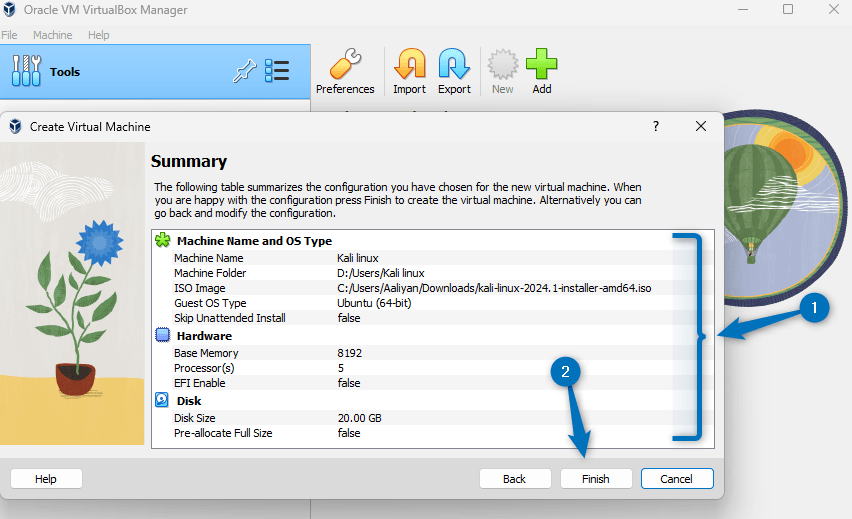Close the Create Virtual Machine dialog
This screenshot has height=519, width=852.
[701, 126]
